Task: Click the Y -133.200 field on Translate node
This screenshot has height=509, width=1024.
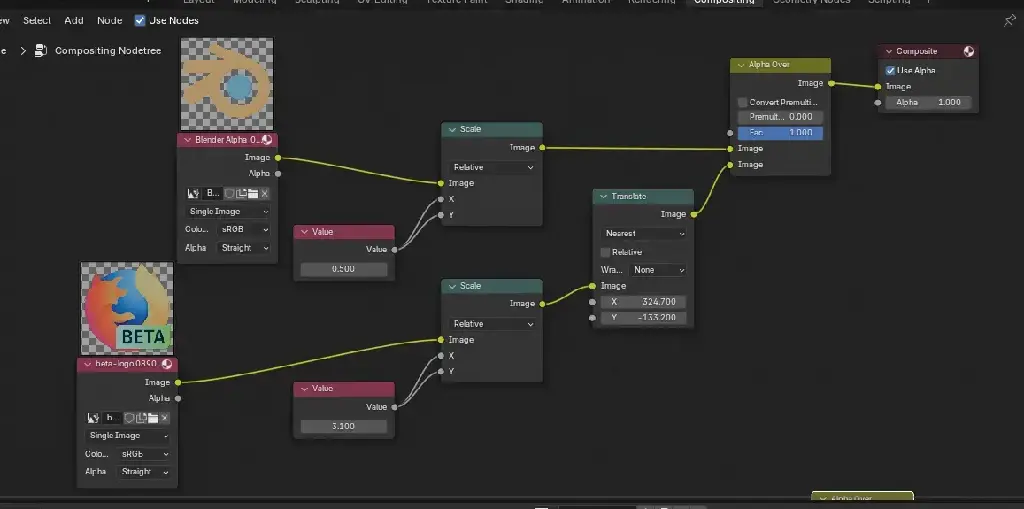Action: [643, 318]
